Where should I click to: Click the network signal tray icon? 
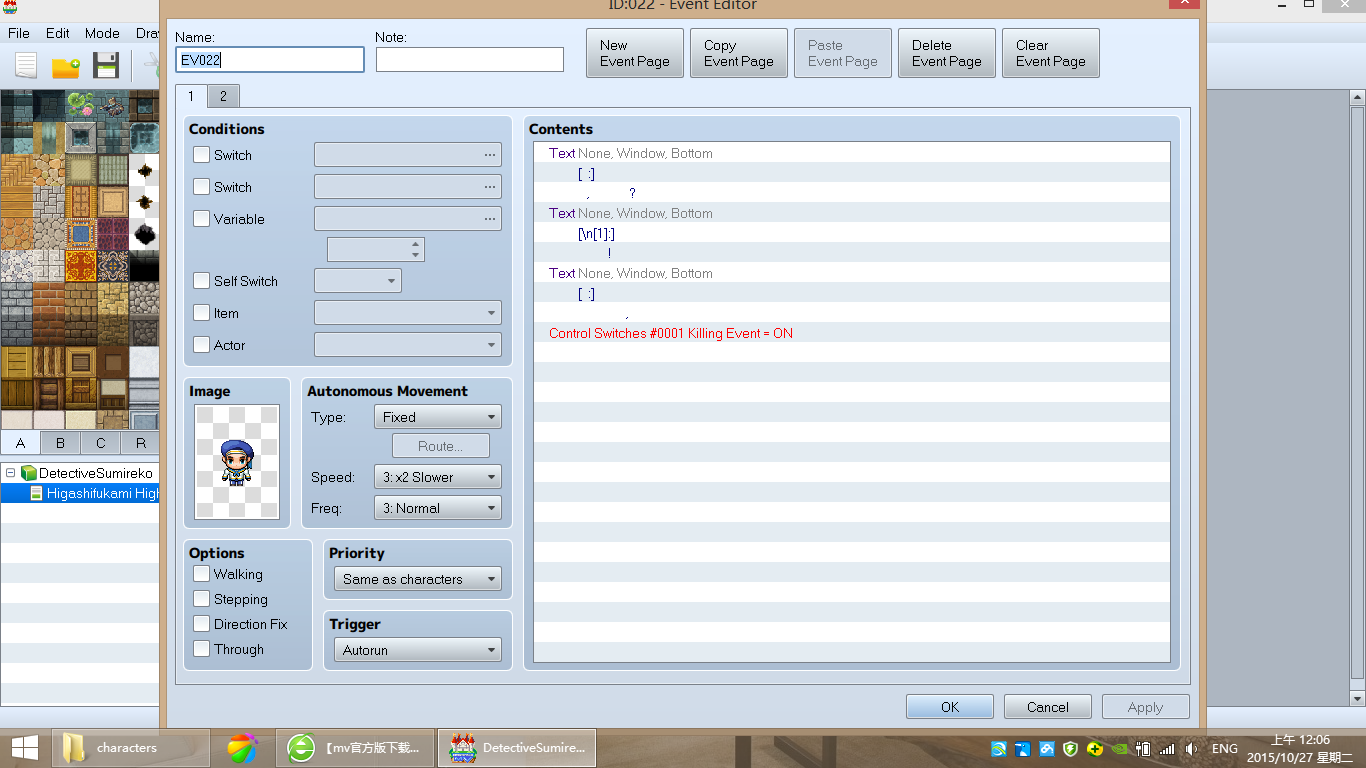1167,748
